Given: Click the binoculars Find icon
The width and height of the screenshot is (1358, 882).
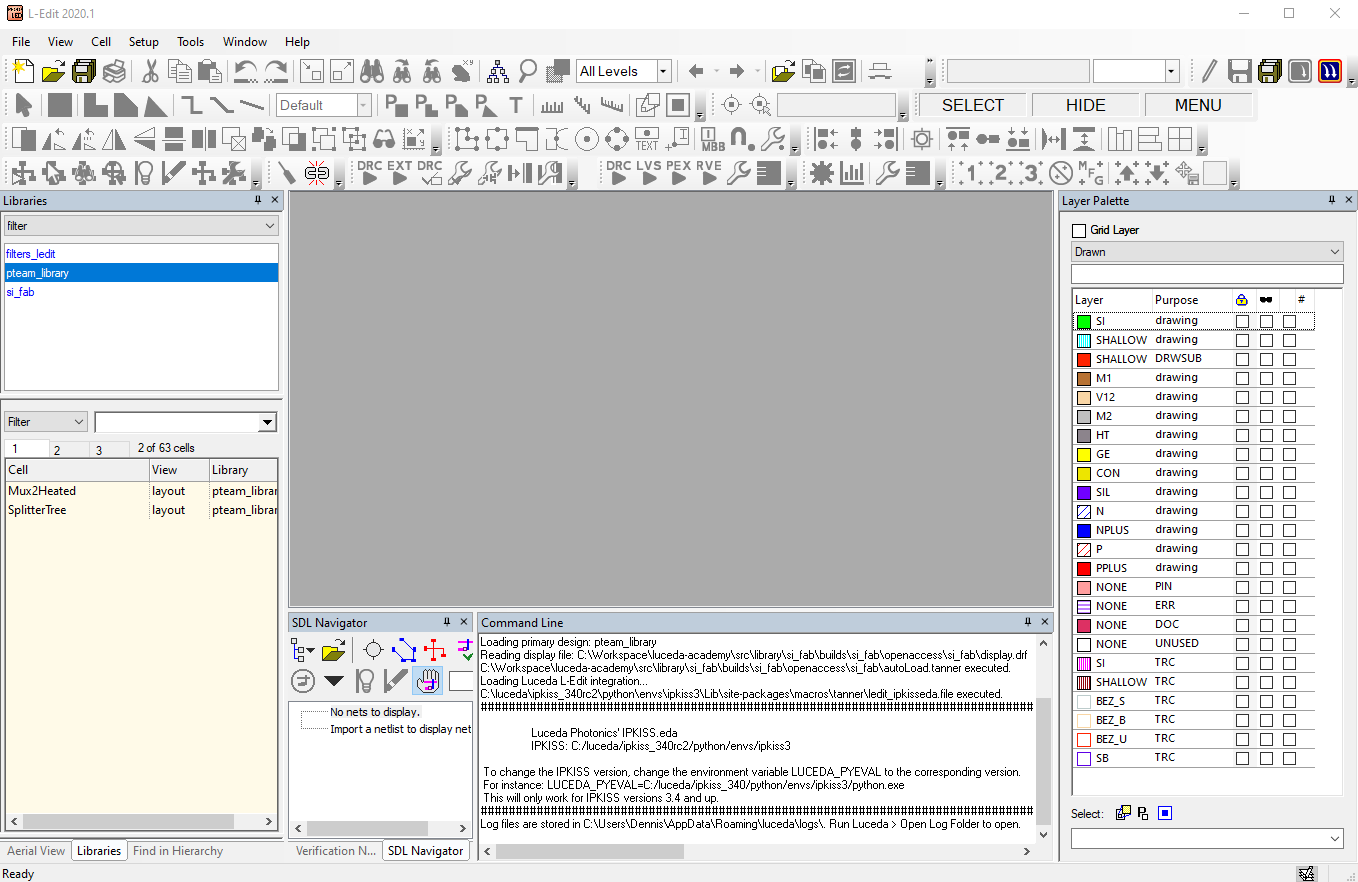Looking at the screenshot, I should pos(372,71).
